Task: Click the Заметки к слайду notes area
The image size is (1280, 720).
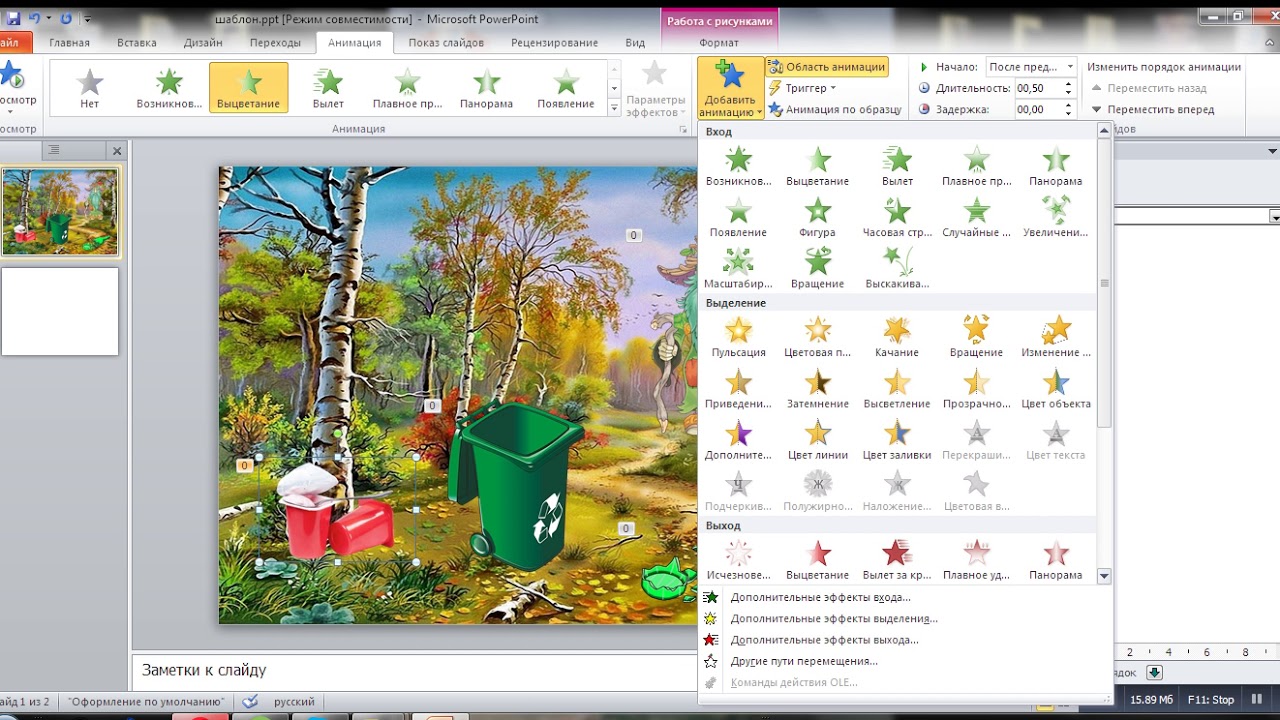Action: click(414, 670)
